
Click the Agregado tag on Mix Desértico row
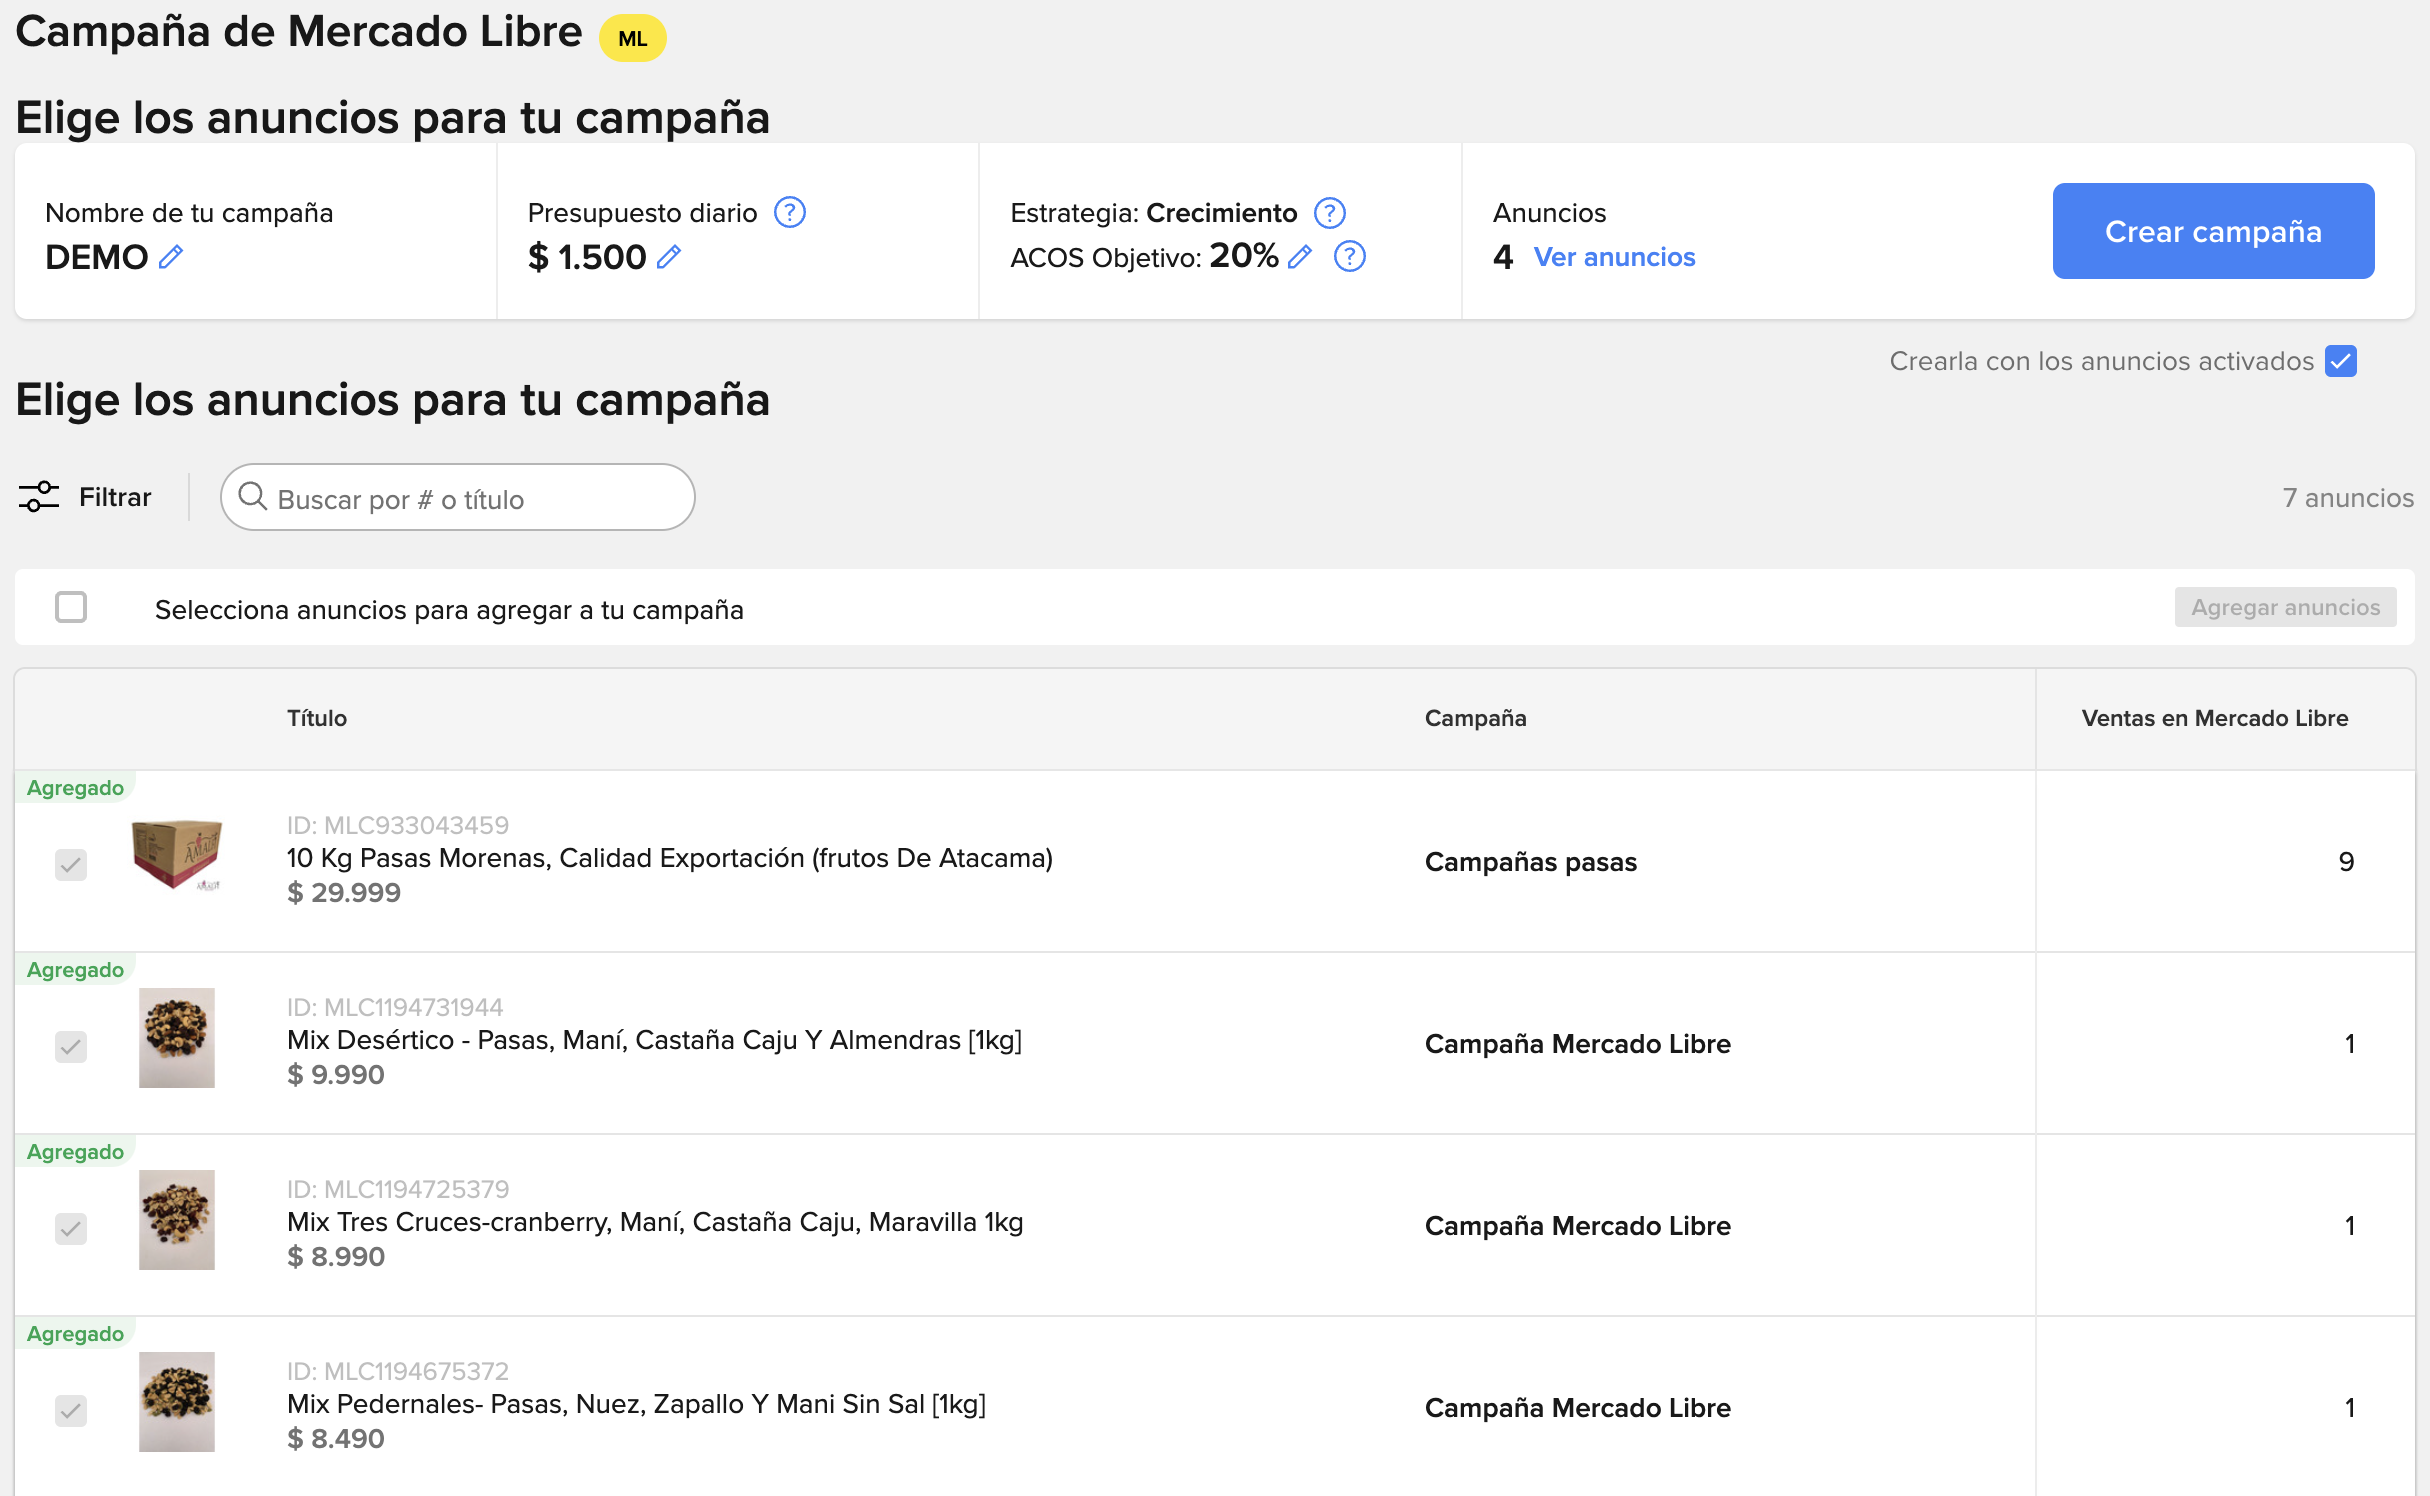click(75, 970)
